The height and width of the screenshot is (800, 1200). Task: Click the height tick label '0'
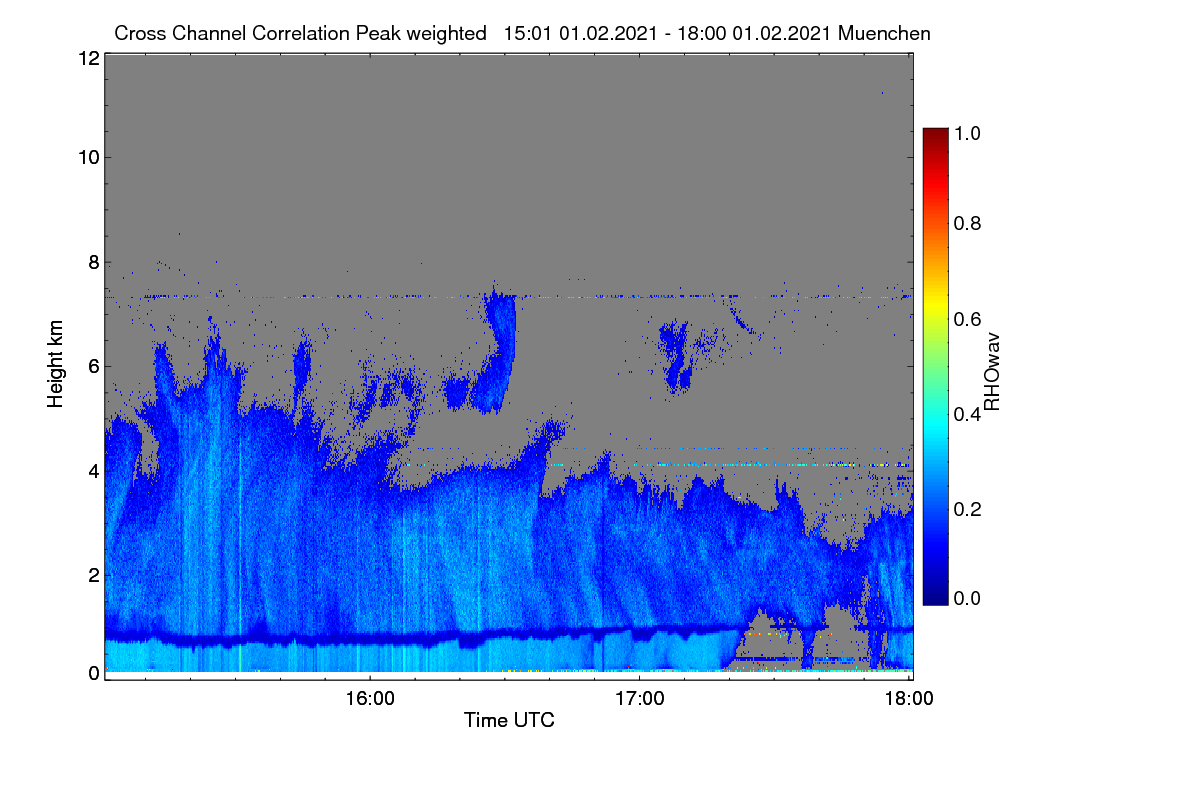click(x=93, y=673)
